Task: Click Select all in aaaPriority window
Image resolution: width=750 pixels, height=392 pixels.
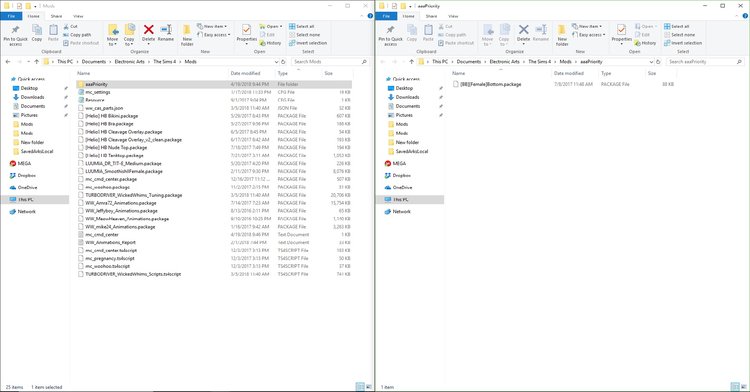Action: (x=677, y=26)
